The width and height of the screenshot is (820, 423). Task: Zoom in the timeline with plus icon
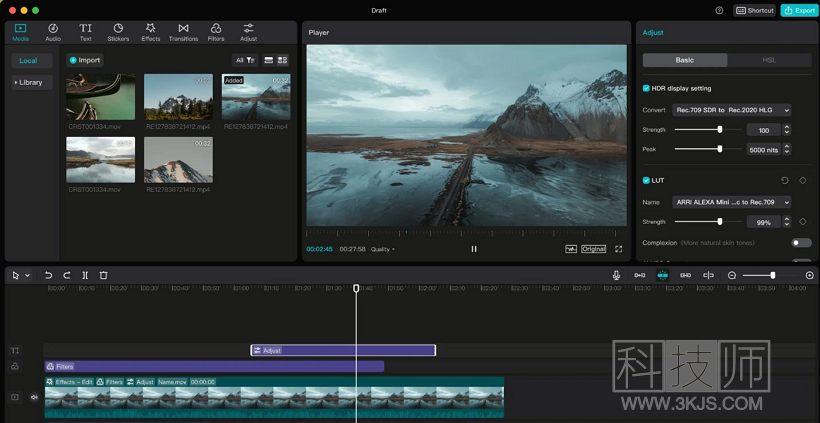click(810, 275)
